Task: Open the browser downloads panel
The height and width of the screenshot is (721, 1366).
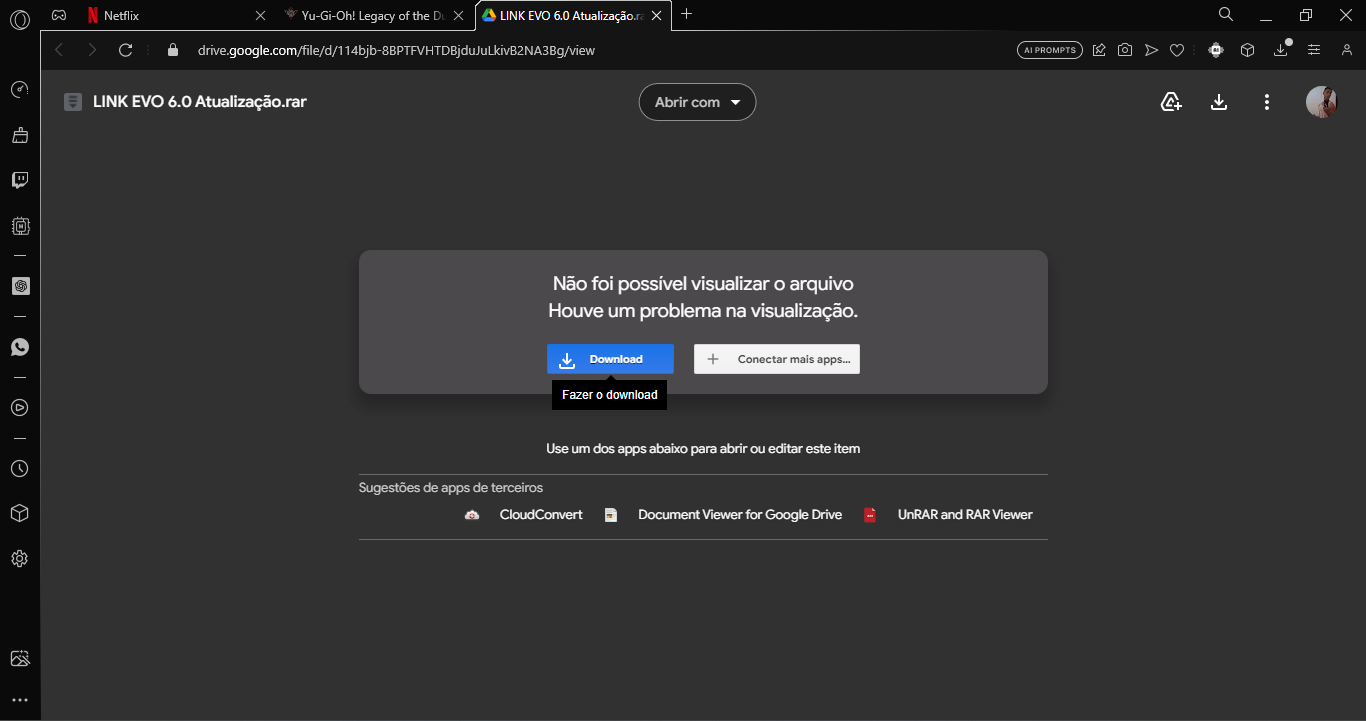Action: (x=1281, y=50)
